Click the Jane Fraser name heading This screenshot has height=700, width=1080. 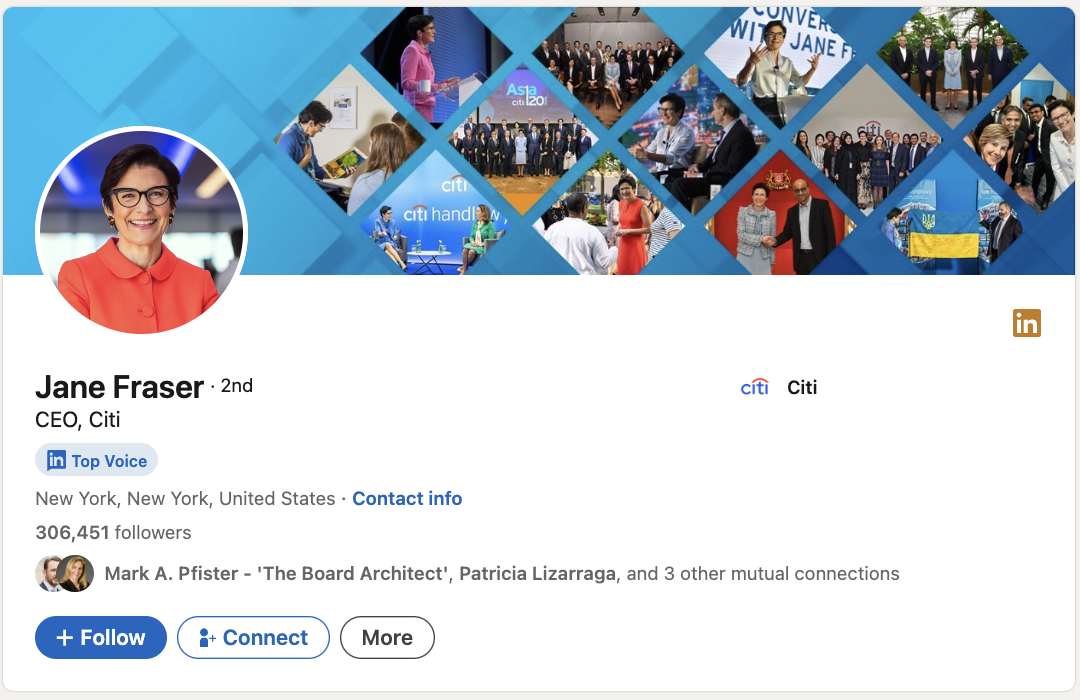119,387
